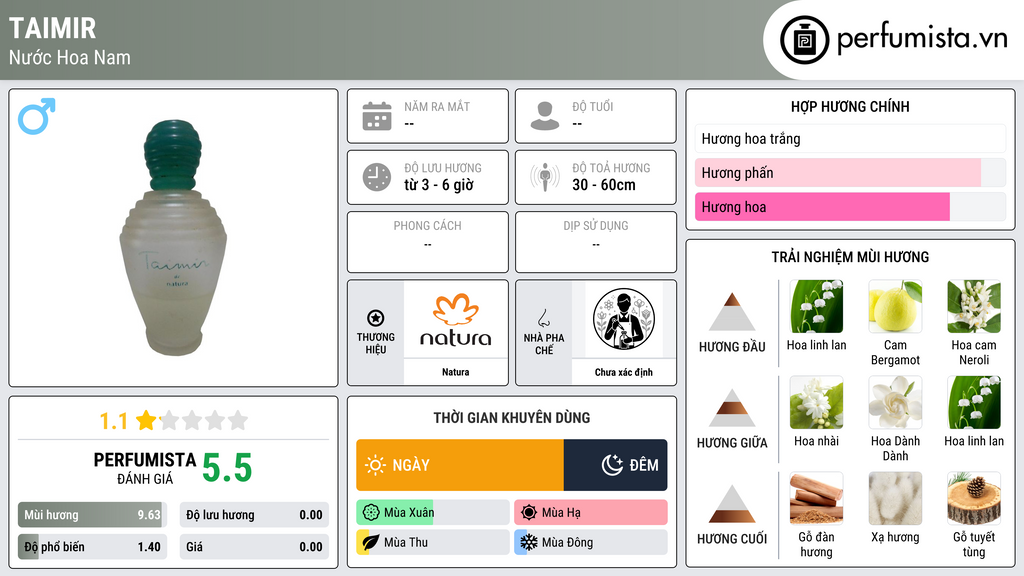Click the Hương cuối pyramid icon
1024x576 pixels.
tap(732, 504)
